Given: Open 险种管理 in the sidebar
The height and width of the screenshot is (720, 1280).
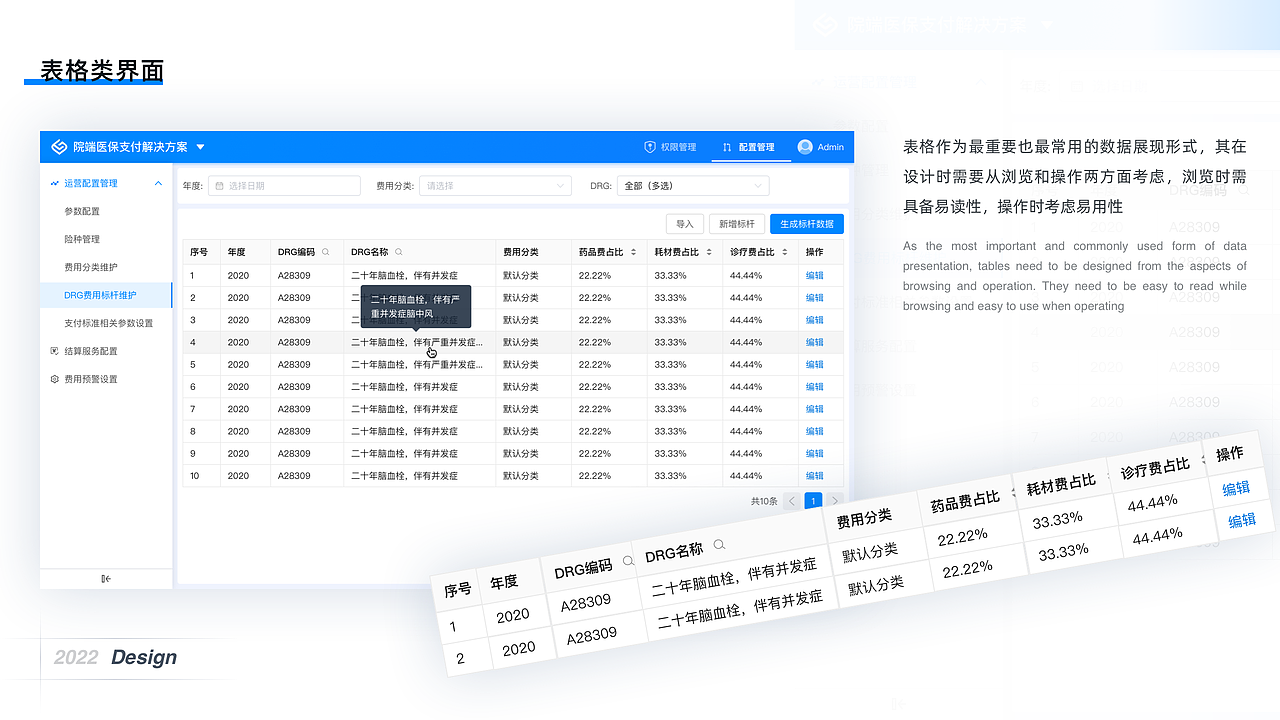Looking at the screenshot, I should pos(82,239).
